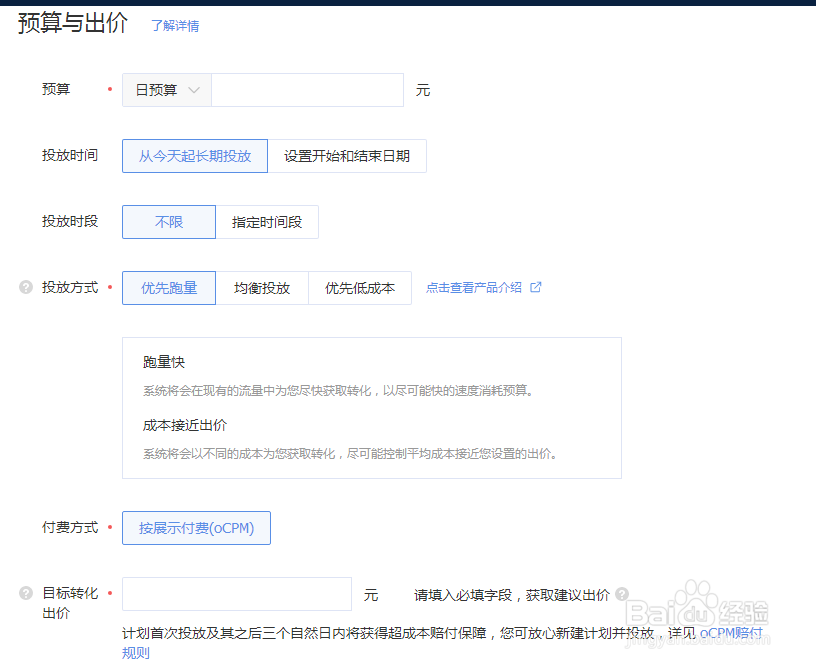This screenshot has width=816, height=667.
Task: Choose 不限 for 投放时段
Action: (x=169, y=222)
